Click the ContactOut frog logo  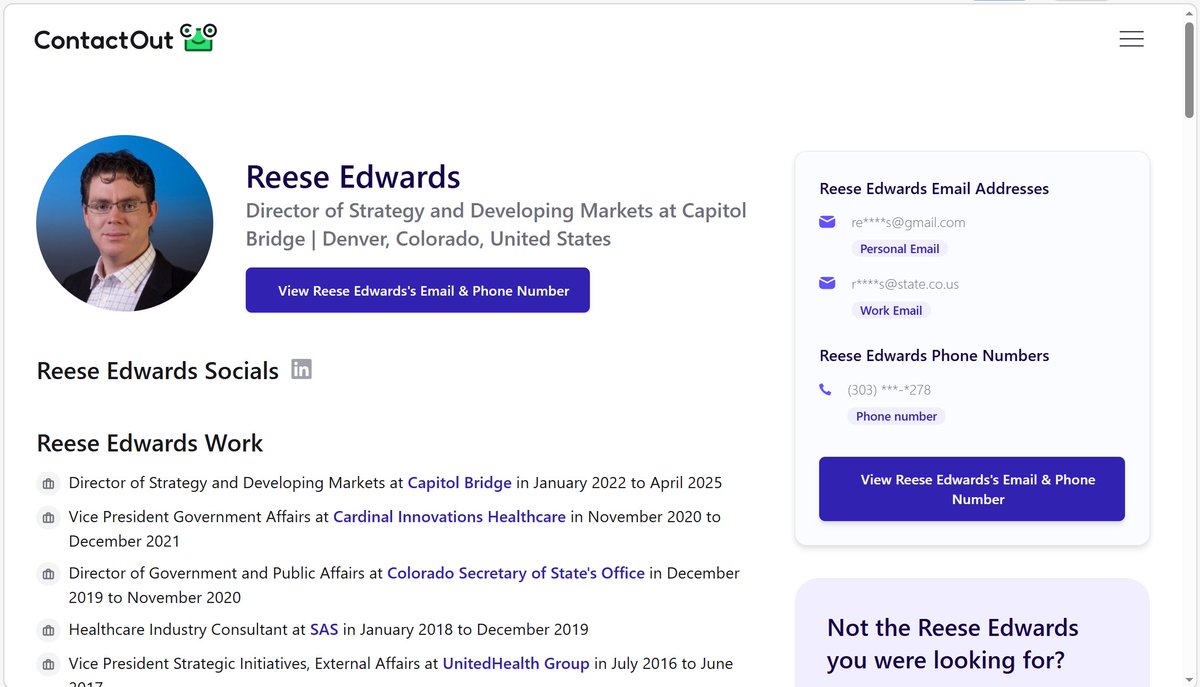coord(198,38)
